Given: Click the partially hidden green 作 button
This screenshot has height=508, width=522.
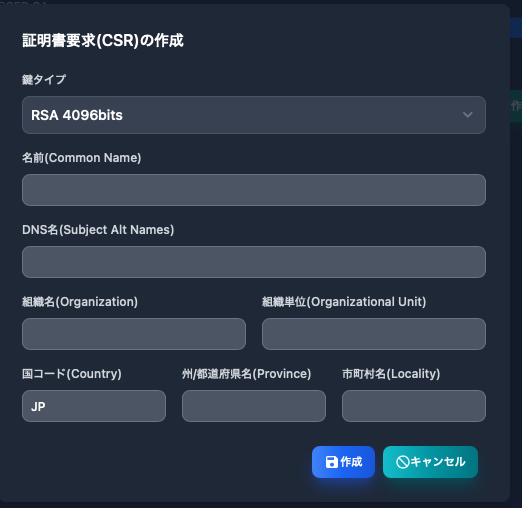Looking at the screenshot, I should [x=516, y=106].
